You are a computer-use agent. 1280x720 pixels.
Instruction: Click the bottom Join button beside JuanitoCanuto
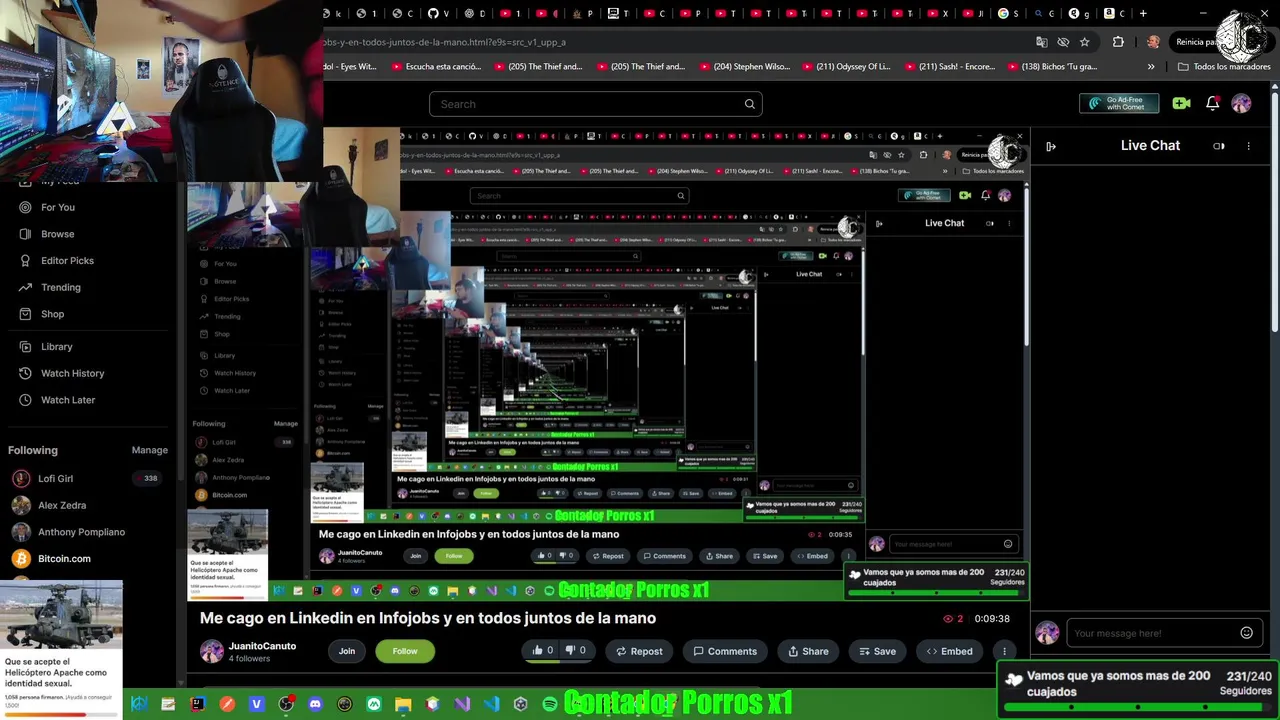pos(347,651)
